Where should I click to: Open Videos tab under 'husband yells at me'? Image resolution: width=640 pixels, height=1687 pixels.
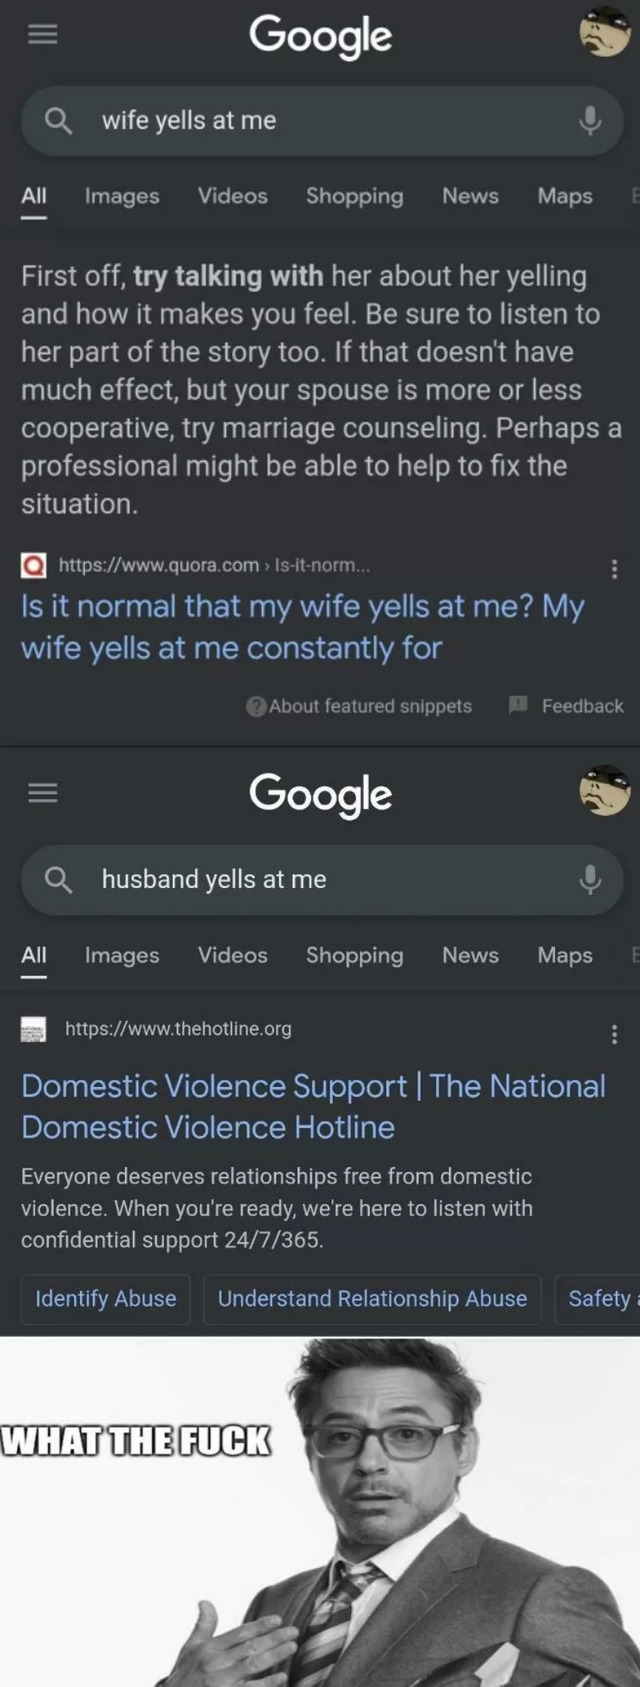coord(232,955)
